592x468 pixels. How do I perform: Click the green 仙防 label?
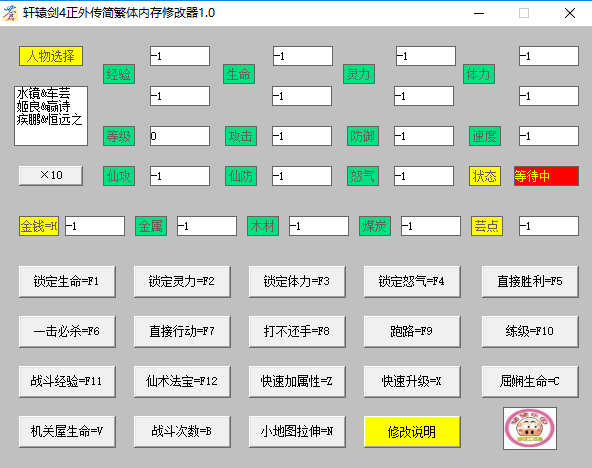pos(241,176)
